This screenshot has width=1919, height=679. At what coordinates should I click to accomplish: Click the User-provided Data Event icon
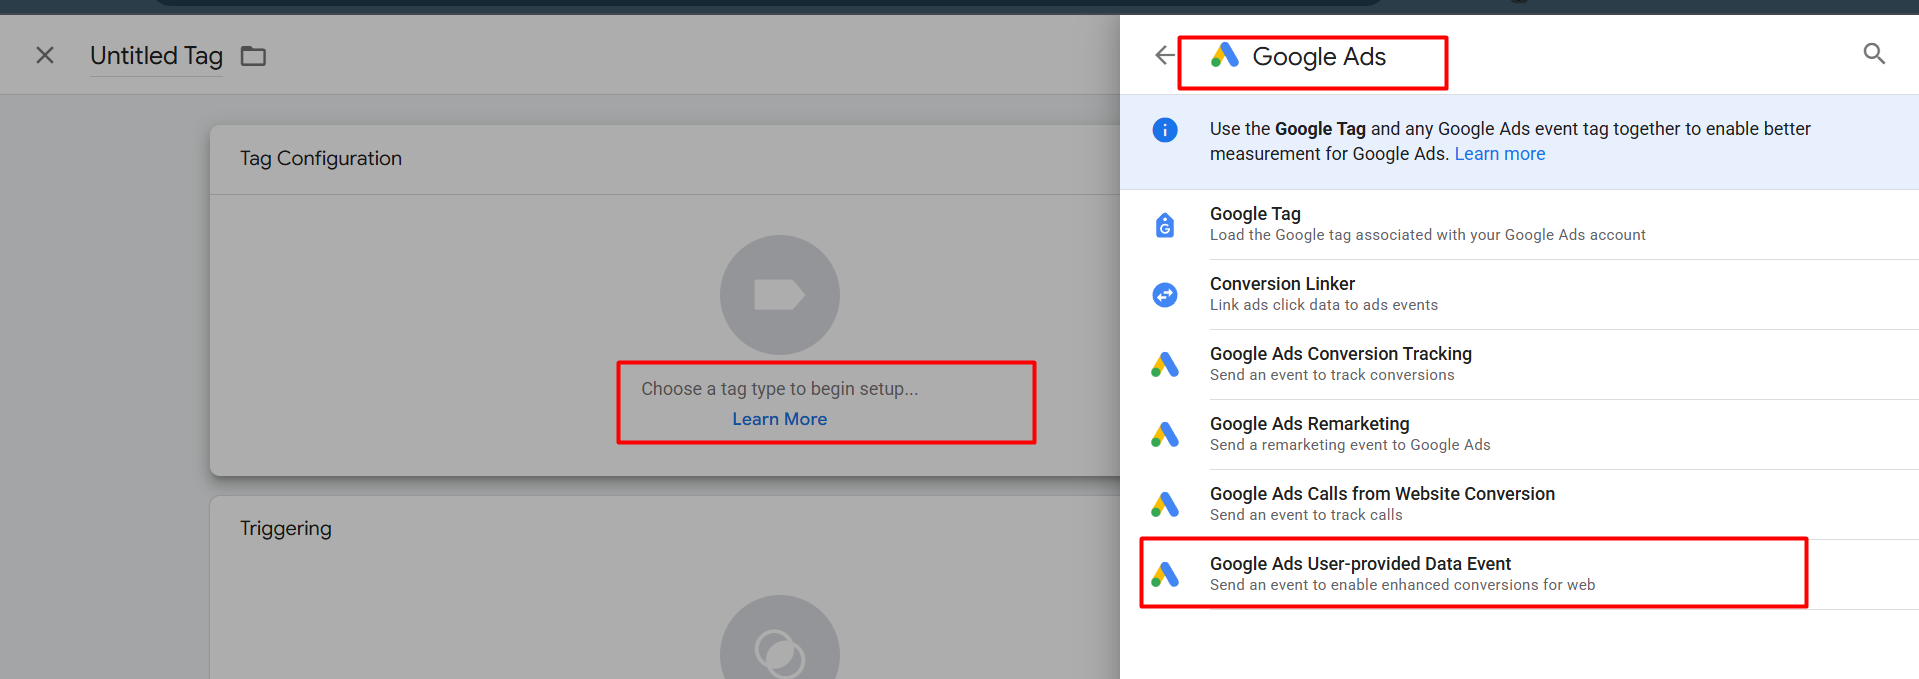point(1165,574)
